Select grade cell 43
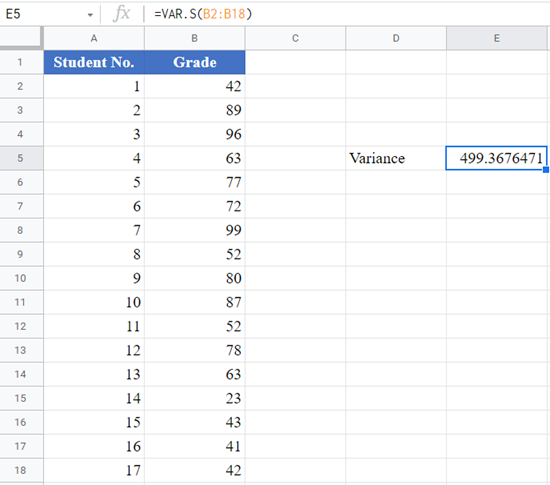Image resolution: width=550 pixels, height=485 pixels. tap(195, 422)
